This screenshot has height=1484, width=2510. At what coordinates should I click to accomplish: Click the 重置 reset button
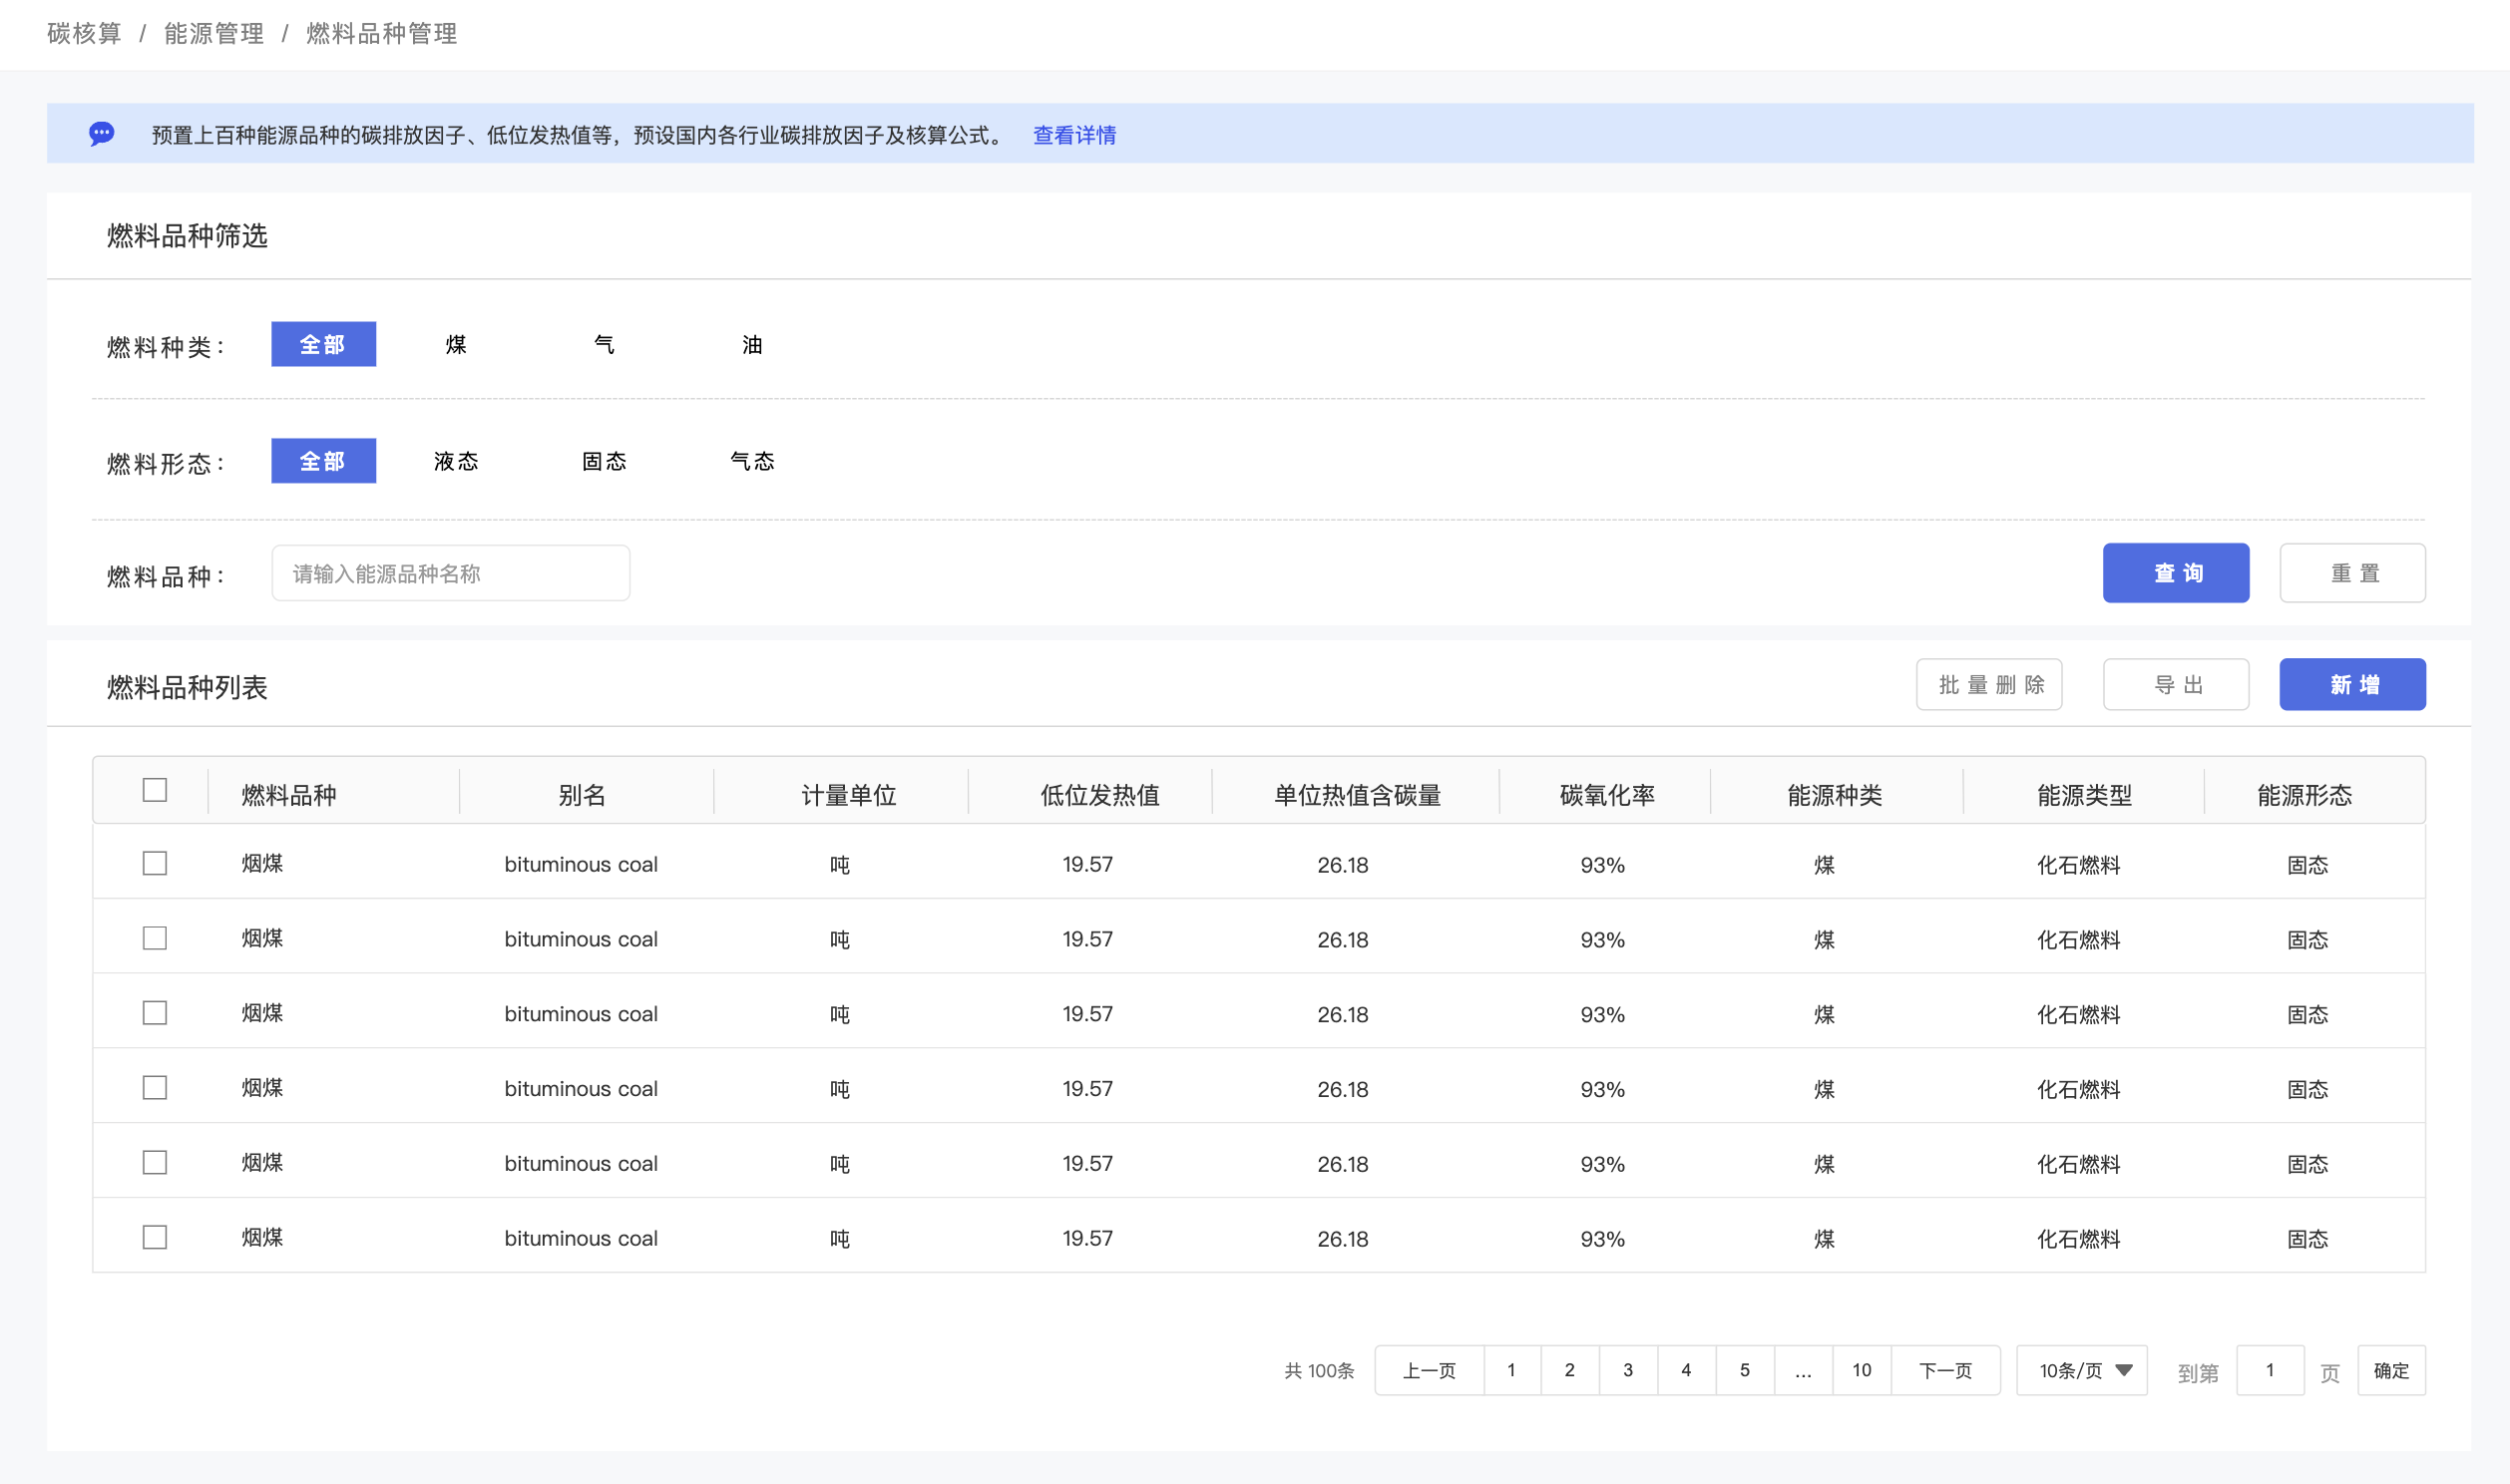point(2352,573)
